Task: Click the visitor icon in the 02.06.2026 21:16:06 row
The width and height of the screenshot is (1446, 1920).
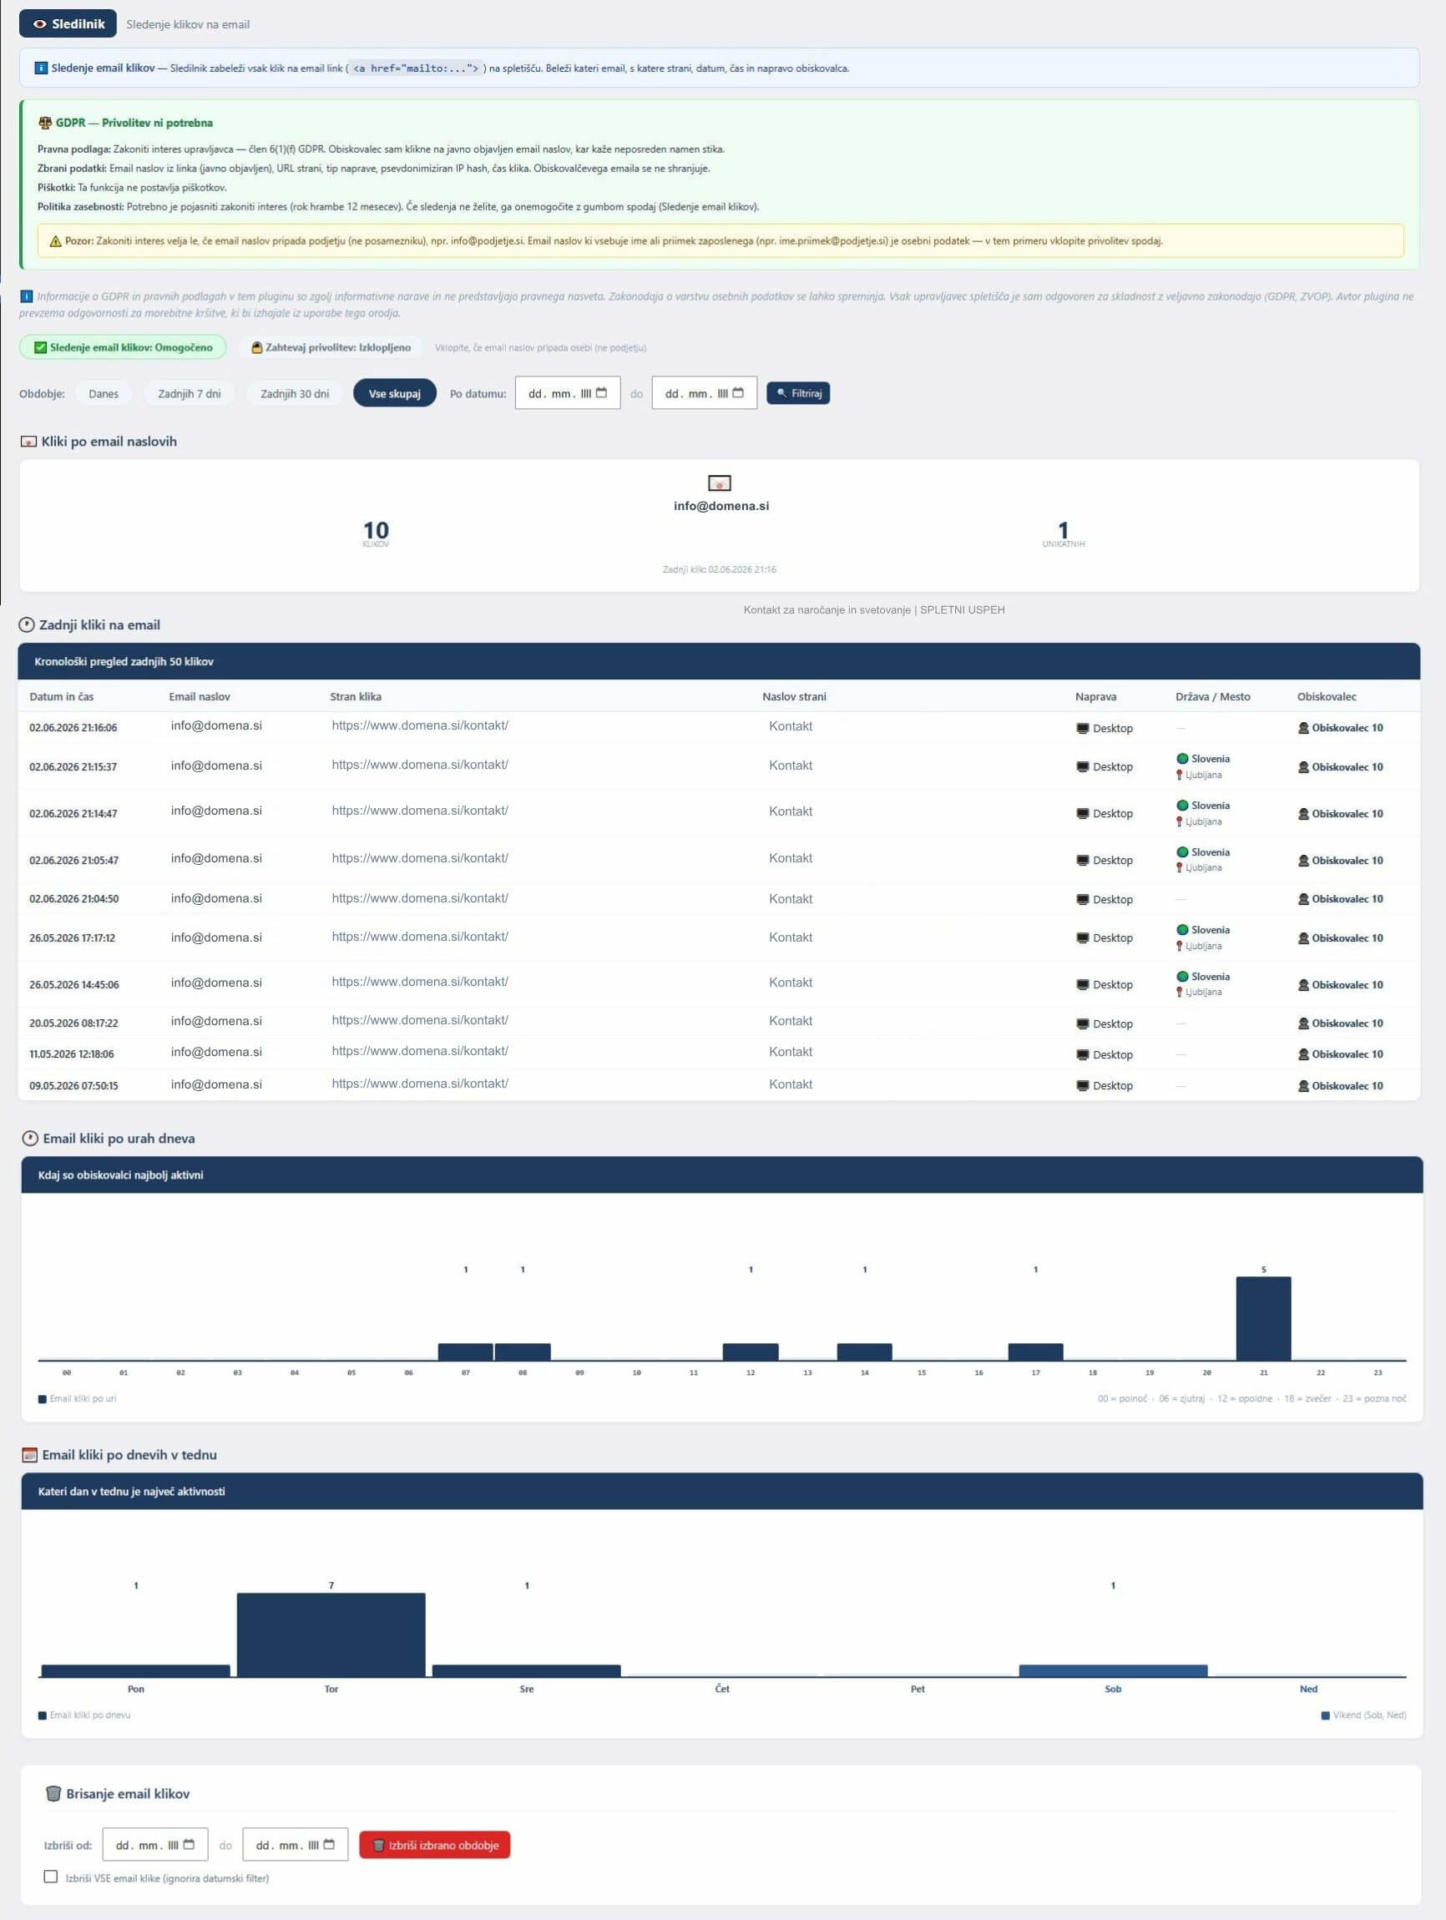Action: 1303,728
